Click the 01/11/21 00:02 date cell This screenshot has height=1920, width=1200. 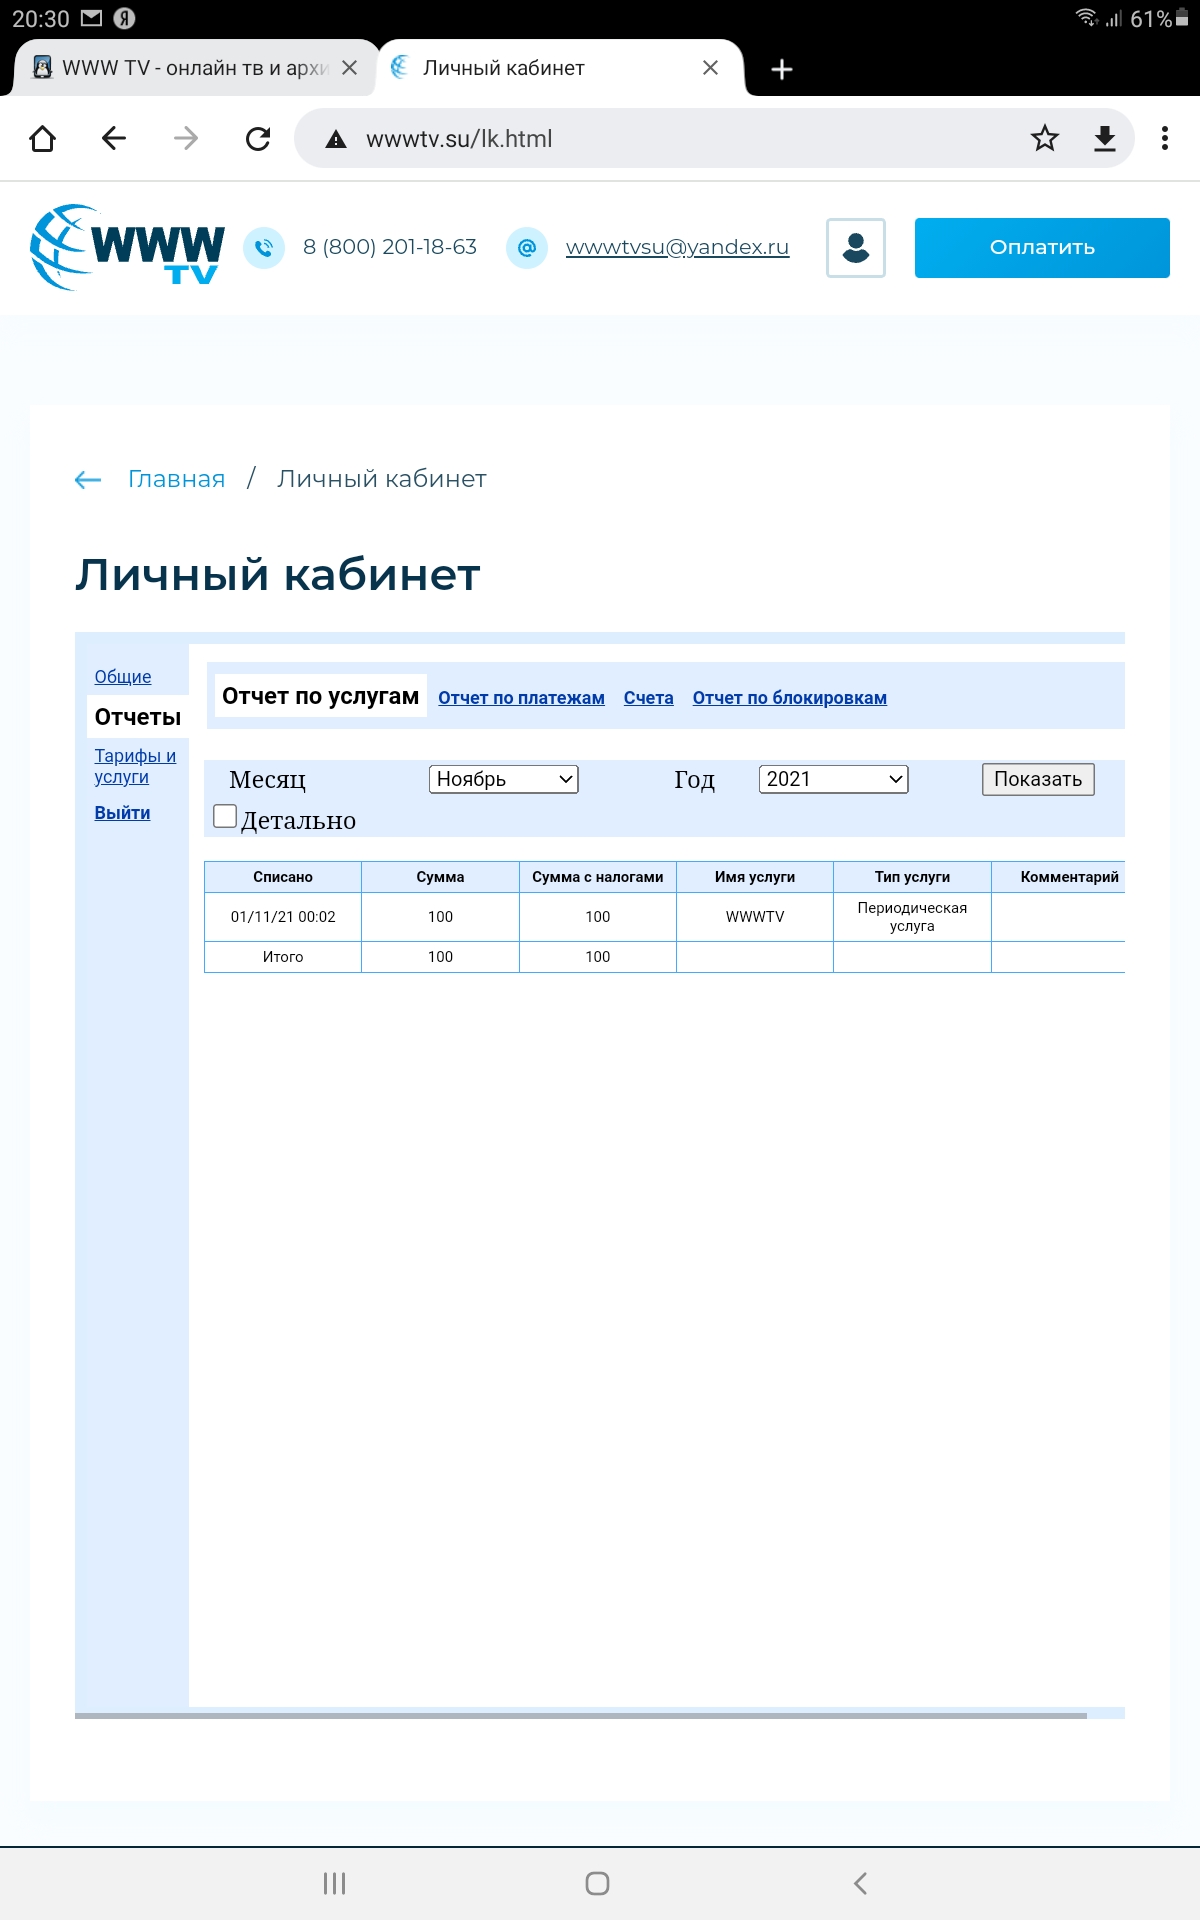pyautogui.click(x=283, y=917)
